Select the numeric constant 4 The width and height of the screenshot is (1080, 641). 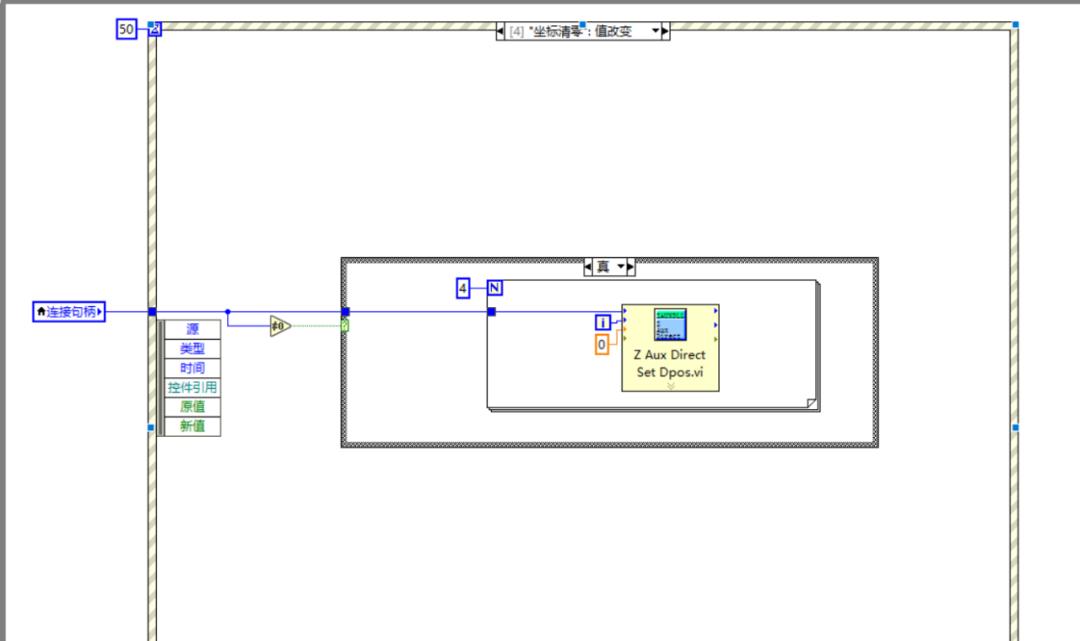click(463, 288)
